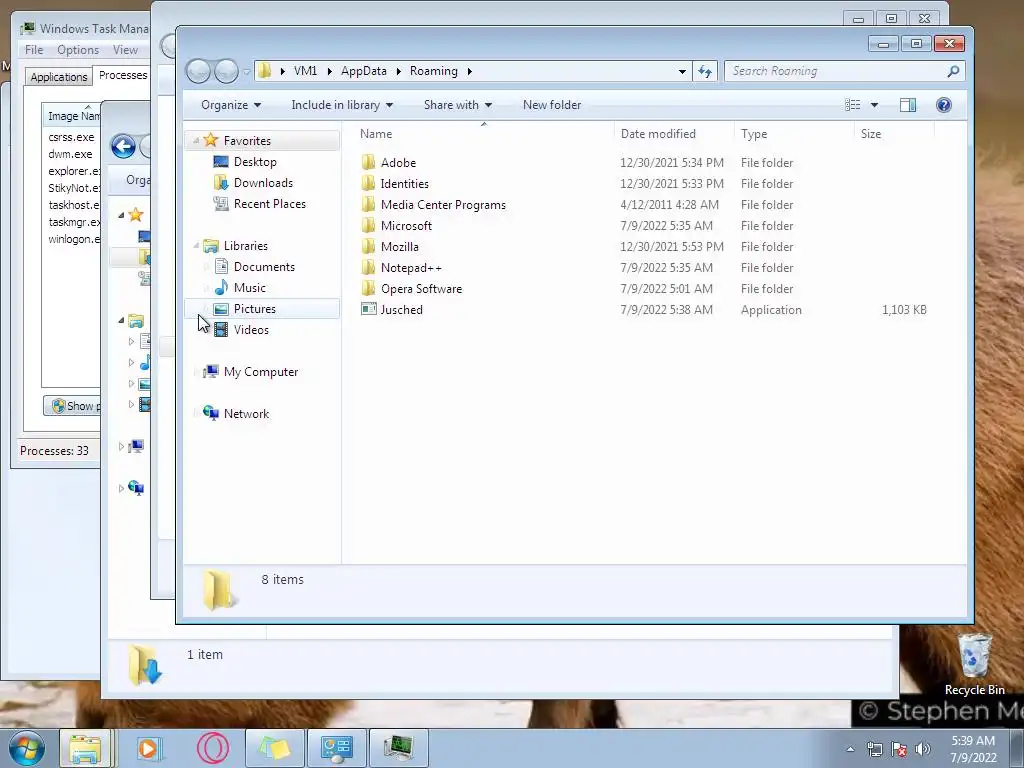Click the AppData breadcrumb segment
This screenshot has width=1024, height=768.
364,71
